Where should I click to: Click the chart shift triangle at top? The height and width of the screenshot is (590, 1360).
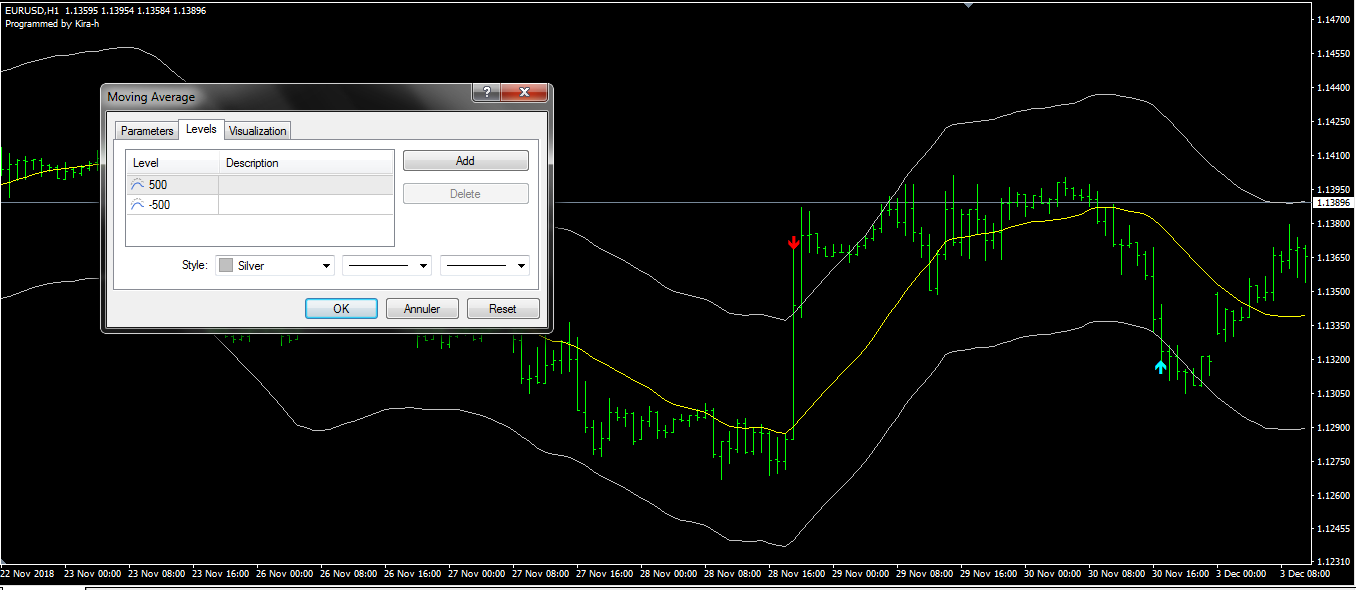(x=967, y=5)
